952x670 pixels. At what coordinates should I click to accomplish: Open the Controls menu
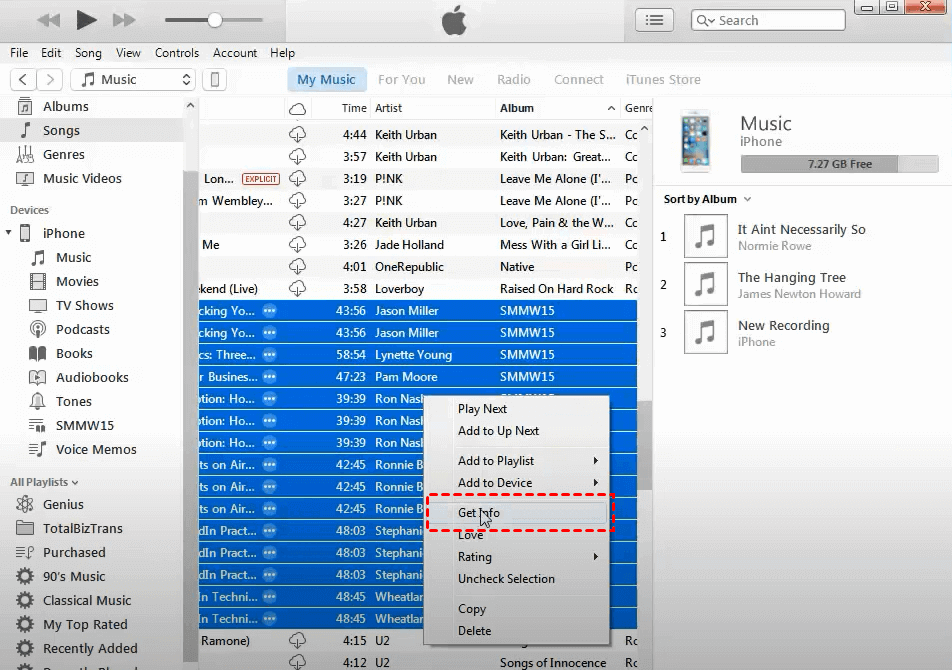tap(177, 53)
